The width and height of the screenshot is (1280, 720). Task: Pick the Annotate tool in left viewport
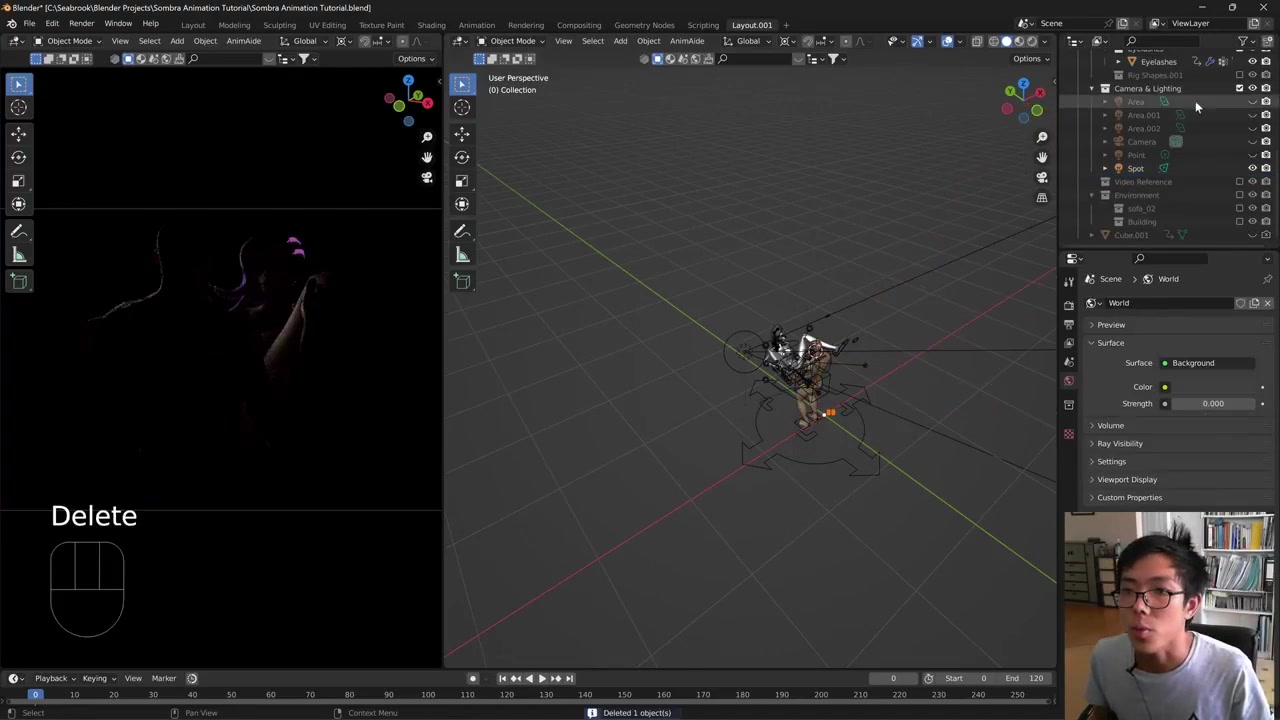(x=18, y=231)
